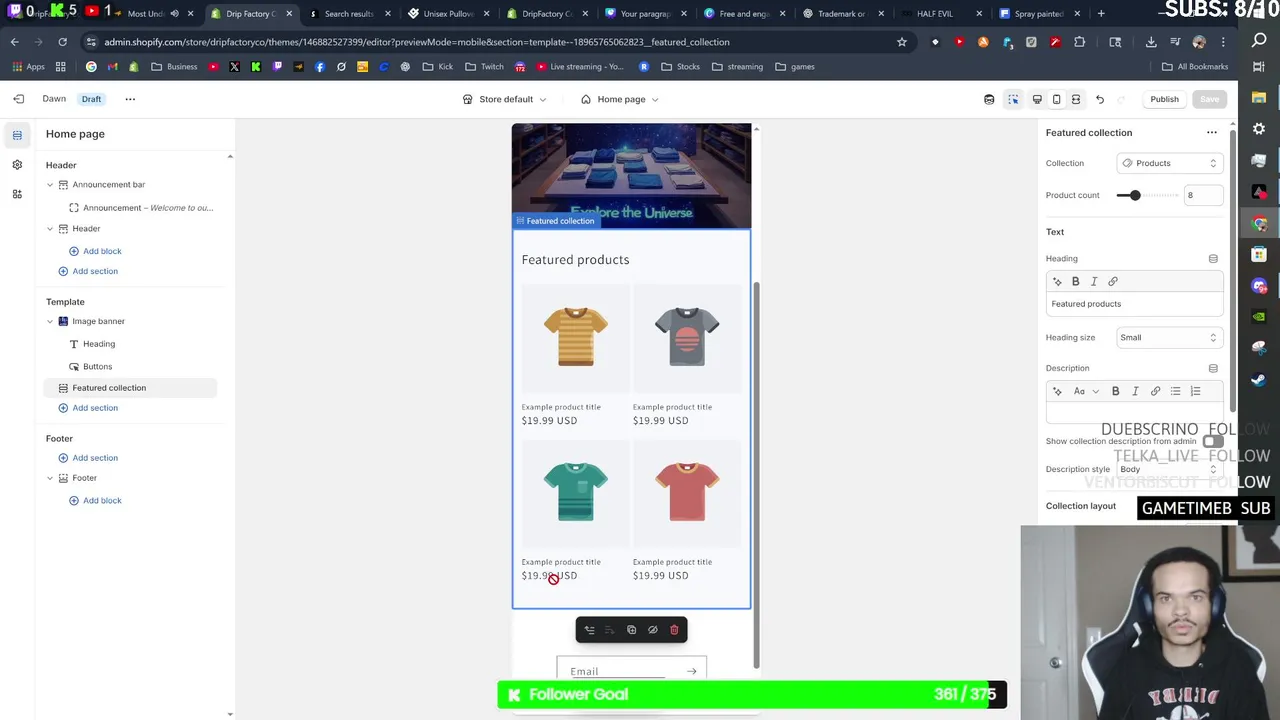Switch to fullscreen preview icon
1280x720 pixels.
[1076, 99]
